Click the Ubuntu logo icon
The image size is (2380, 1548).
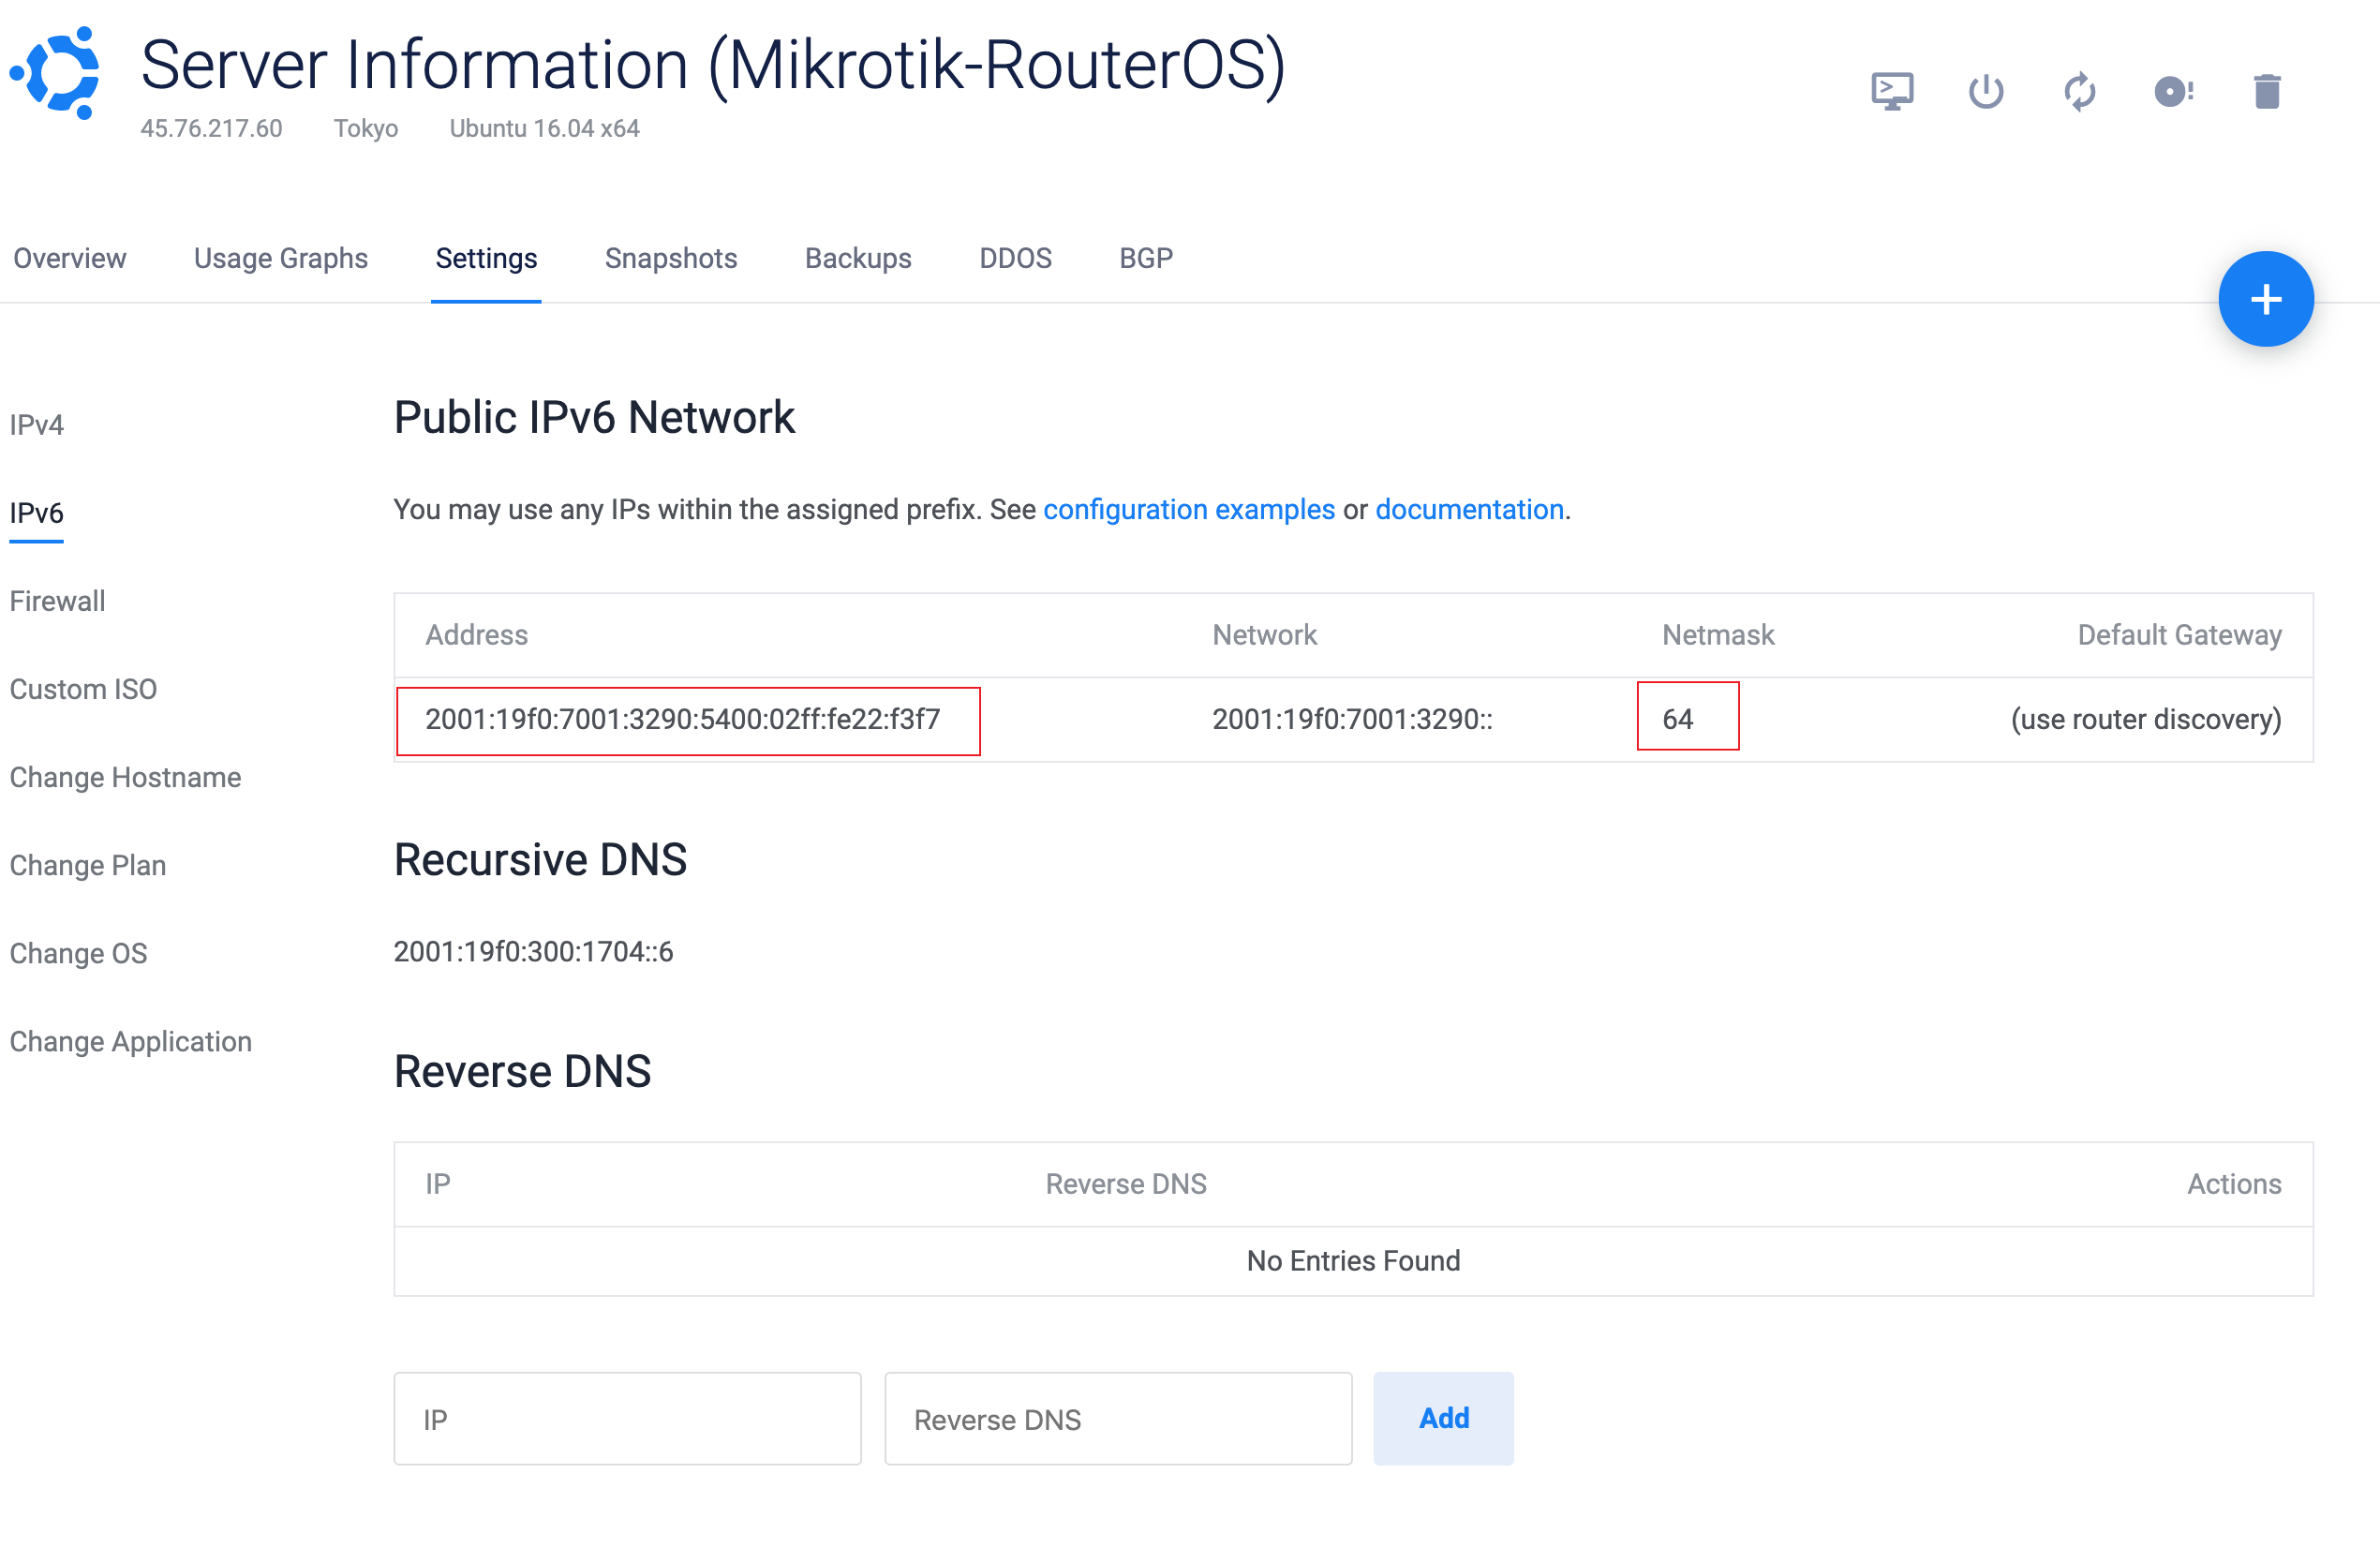[55, 73]
